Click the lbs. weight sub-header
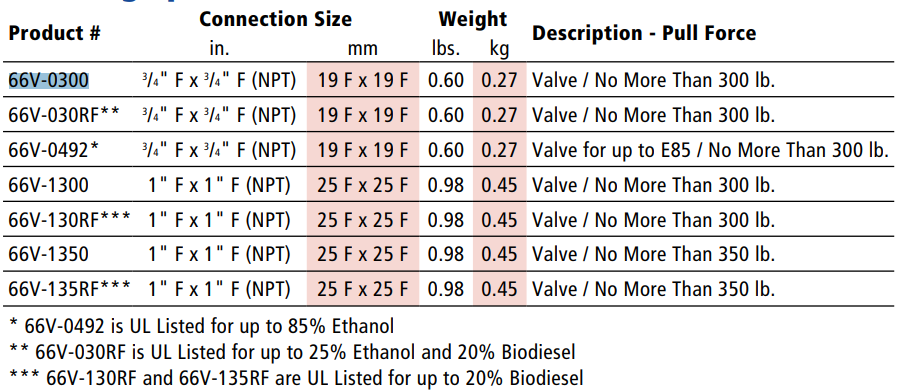 tap(446, 49)
